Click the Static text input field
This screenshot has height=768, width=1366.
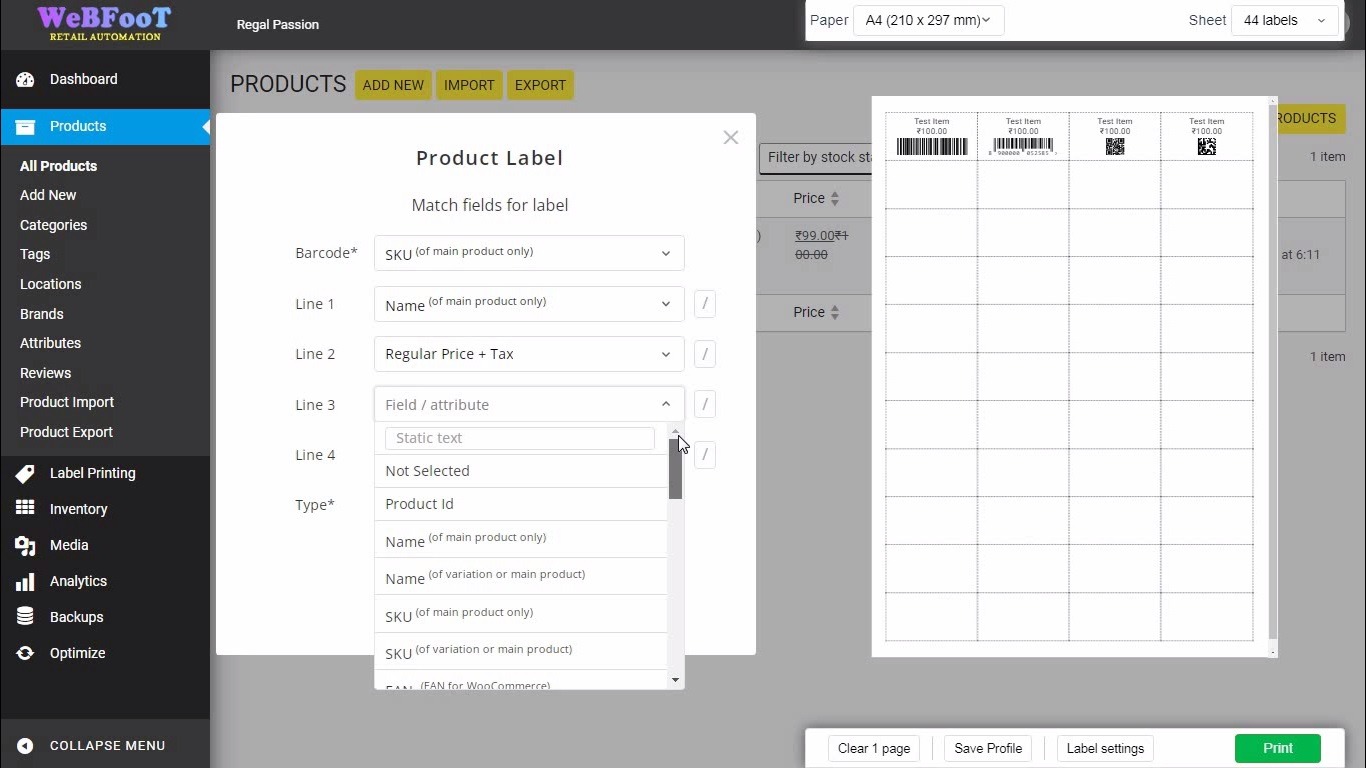[x=519, y=438]
